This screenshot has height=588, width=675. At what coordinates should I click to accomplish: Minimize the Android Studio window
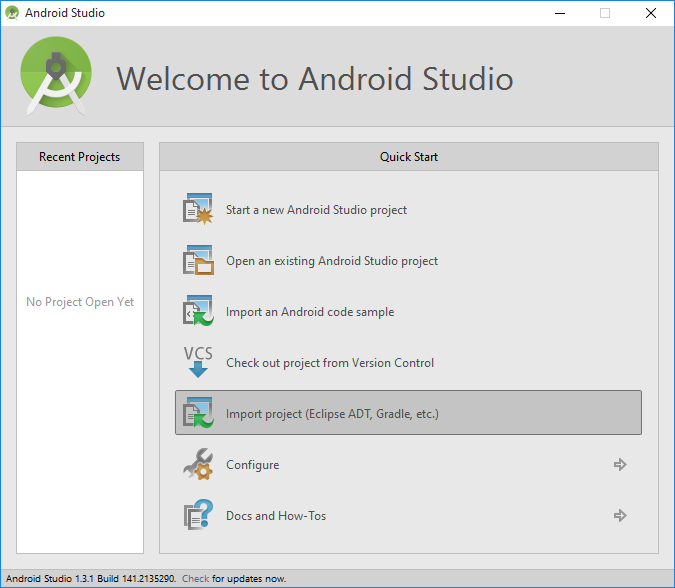[x=560, y=13]
